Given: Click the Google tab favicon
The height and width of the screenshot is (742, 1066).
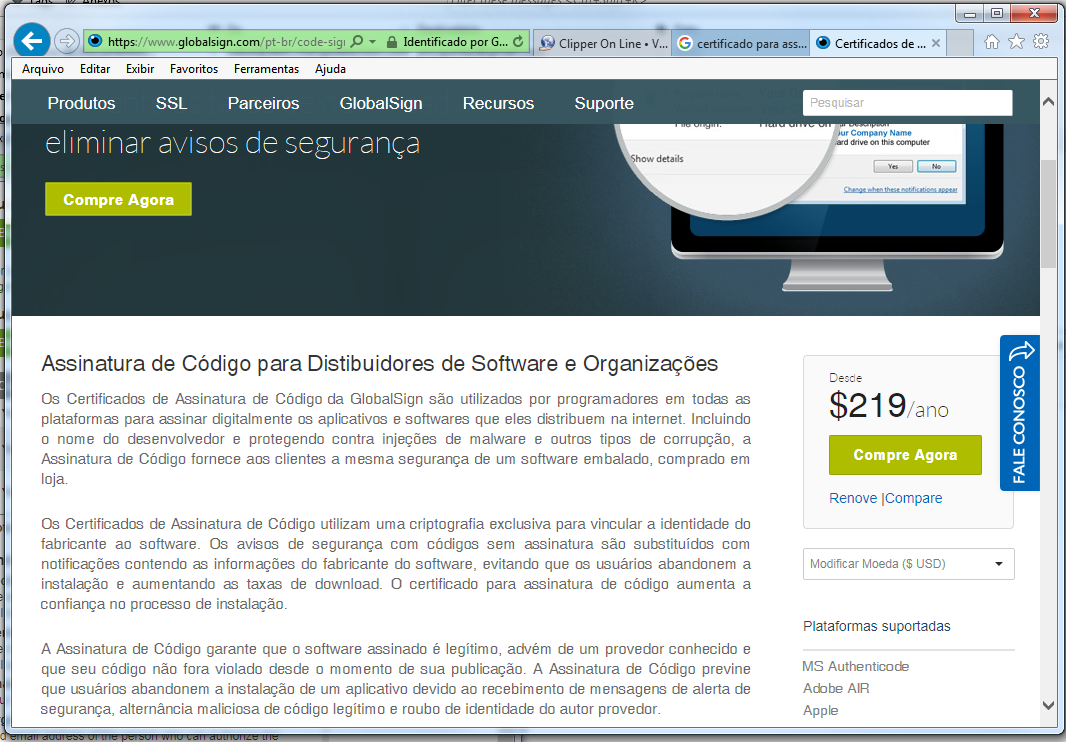Looking at the screenshot, I should [685, 43].
